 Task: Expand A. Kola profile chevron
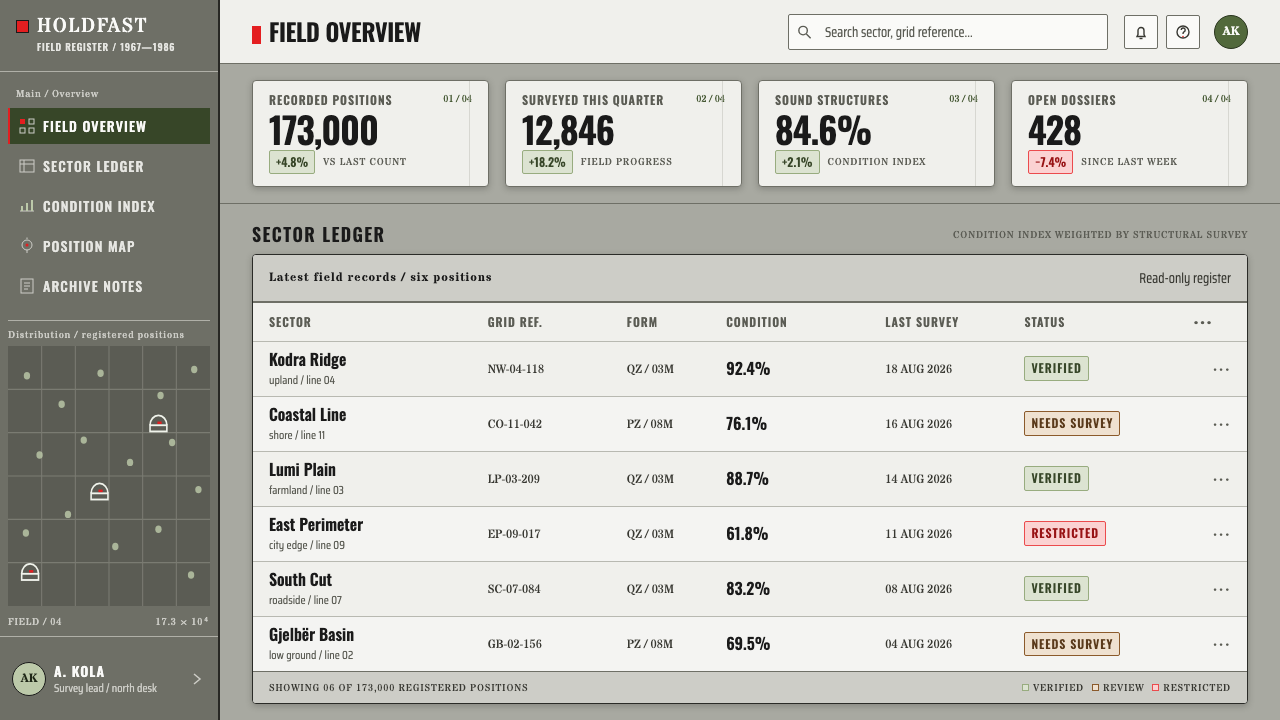(197, 679)
